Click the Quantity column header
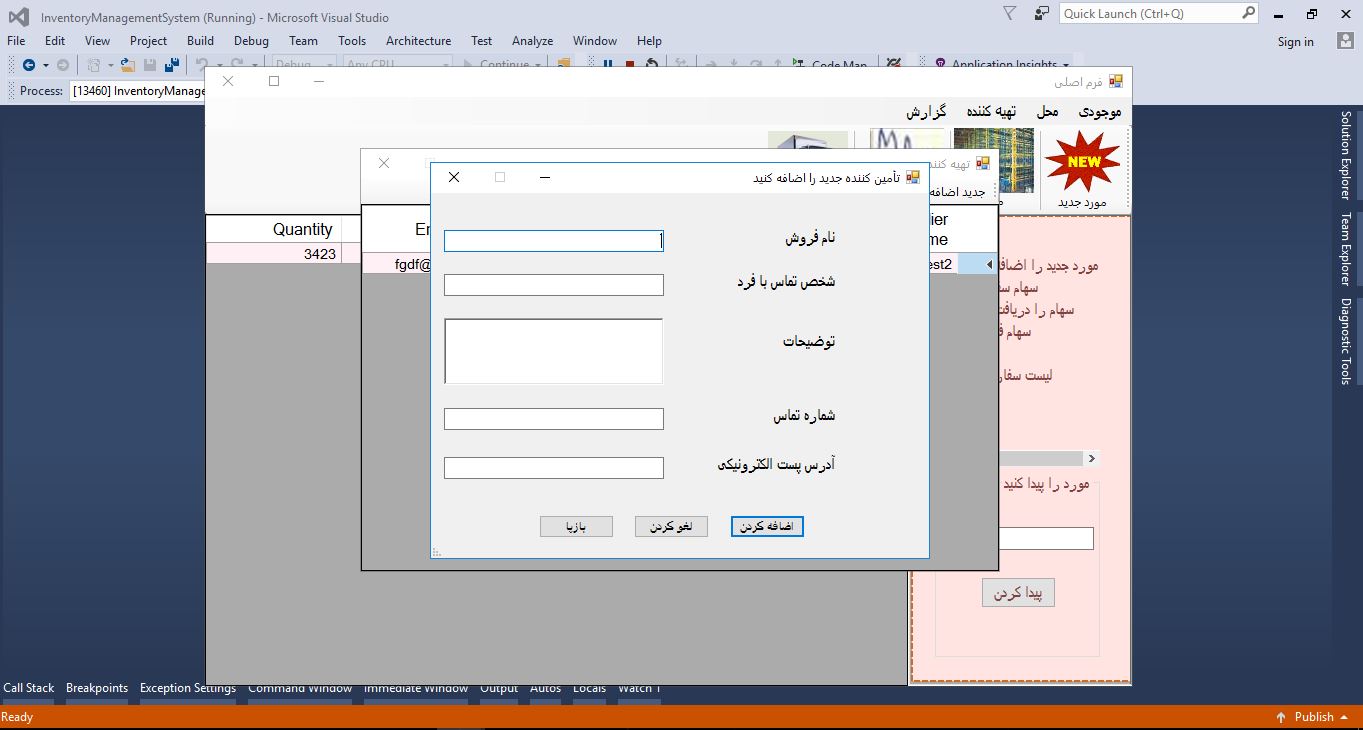The width and height of the screenshot is (1363, 730). pos(274,229)
